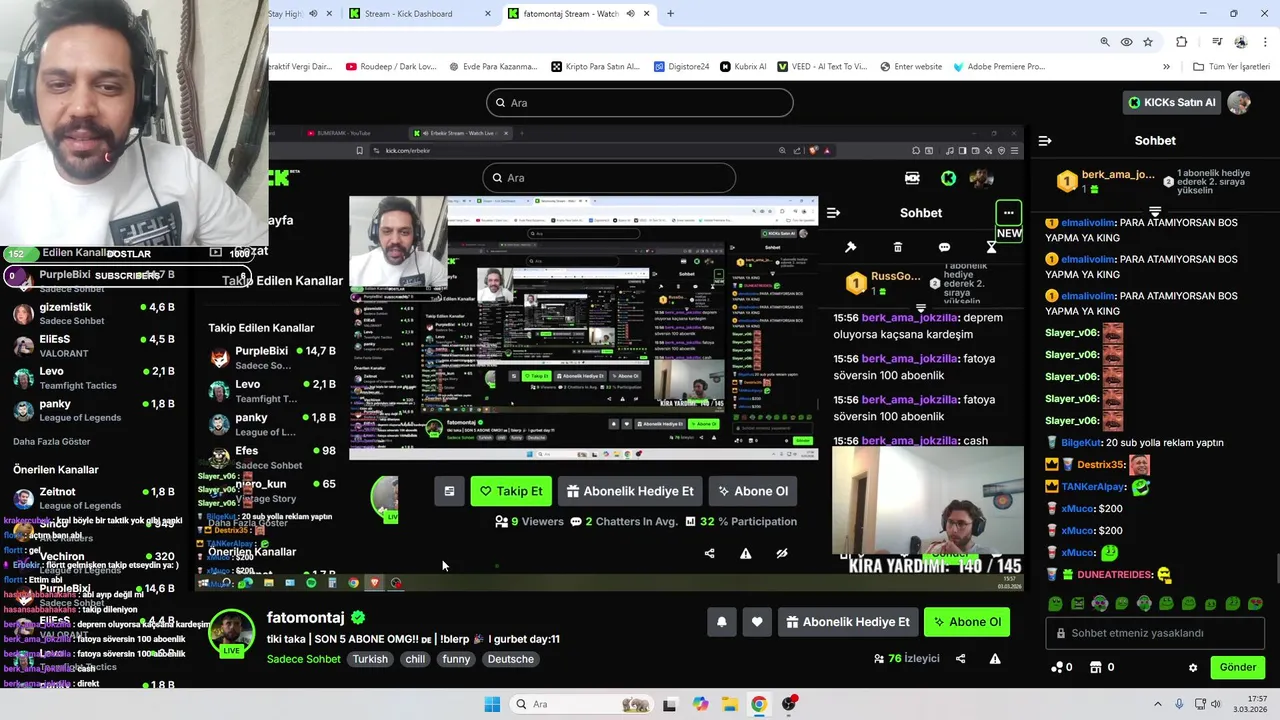
Task: Select the Deutsche tag
Action: point(511,659)
